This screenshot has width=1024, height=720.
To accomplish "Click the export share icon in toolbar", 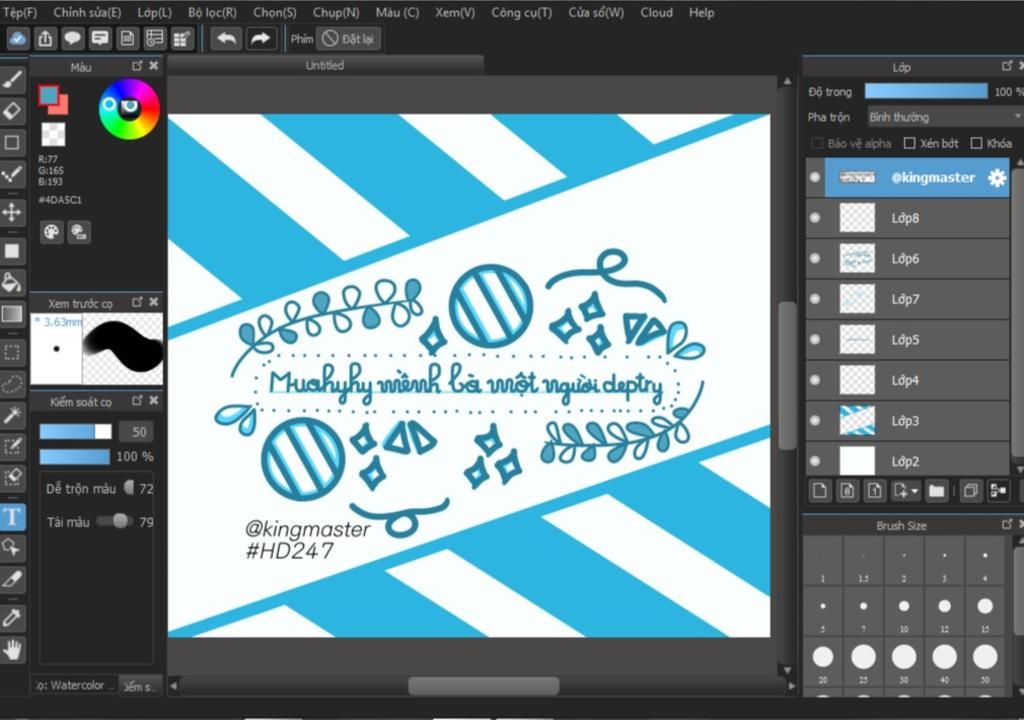I will [x=45, y=39].
